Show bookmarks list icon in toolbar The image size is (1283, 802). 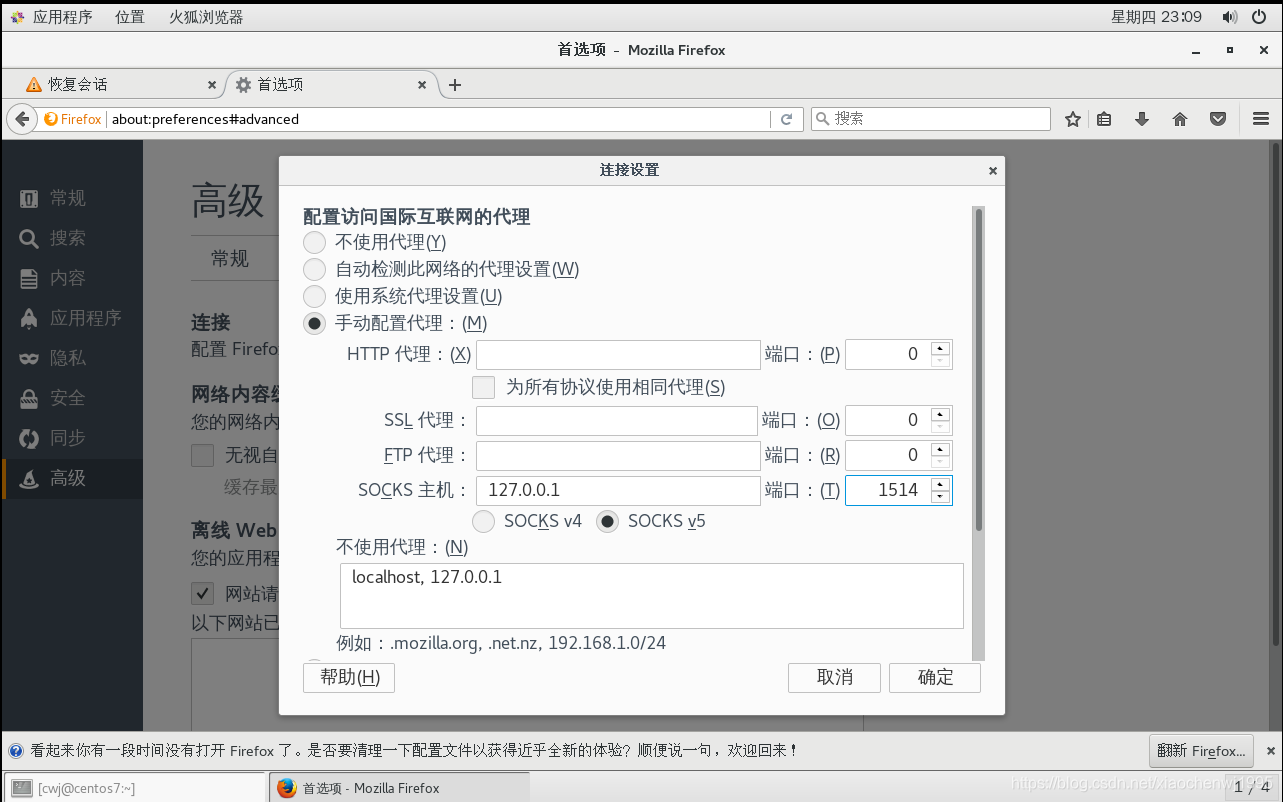point(1104,119)
